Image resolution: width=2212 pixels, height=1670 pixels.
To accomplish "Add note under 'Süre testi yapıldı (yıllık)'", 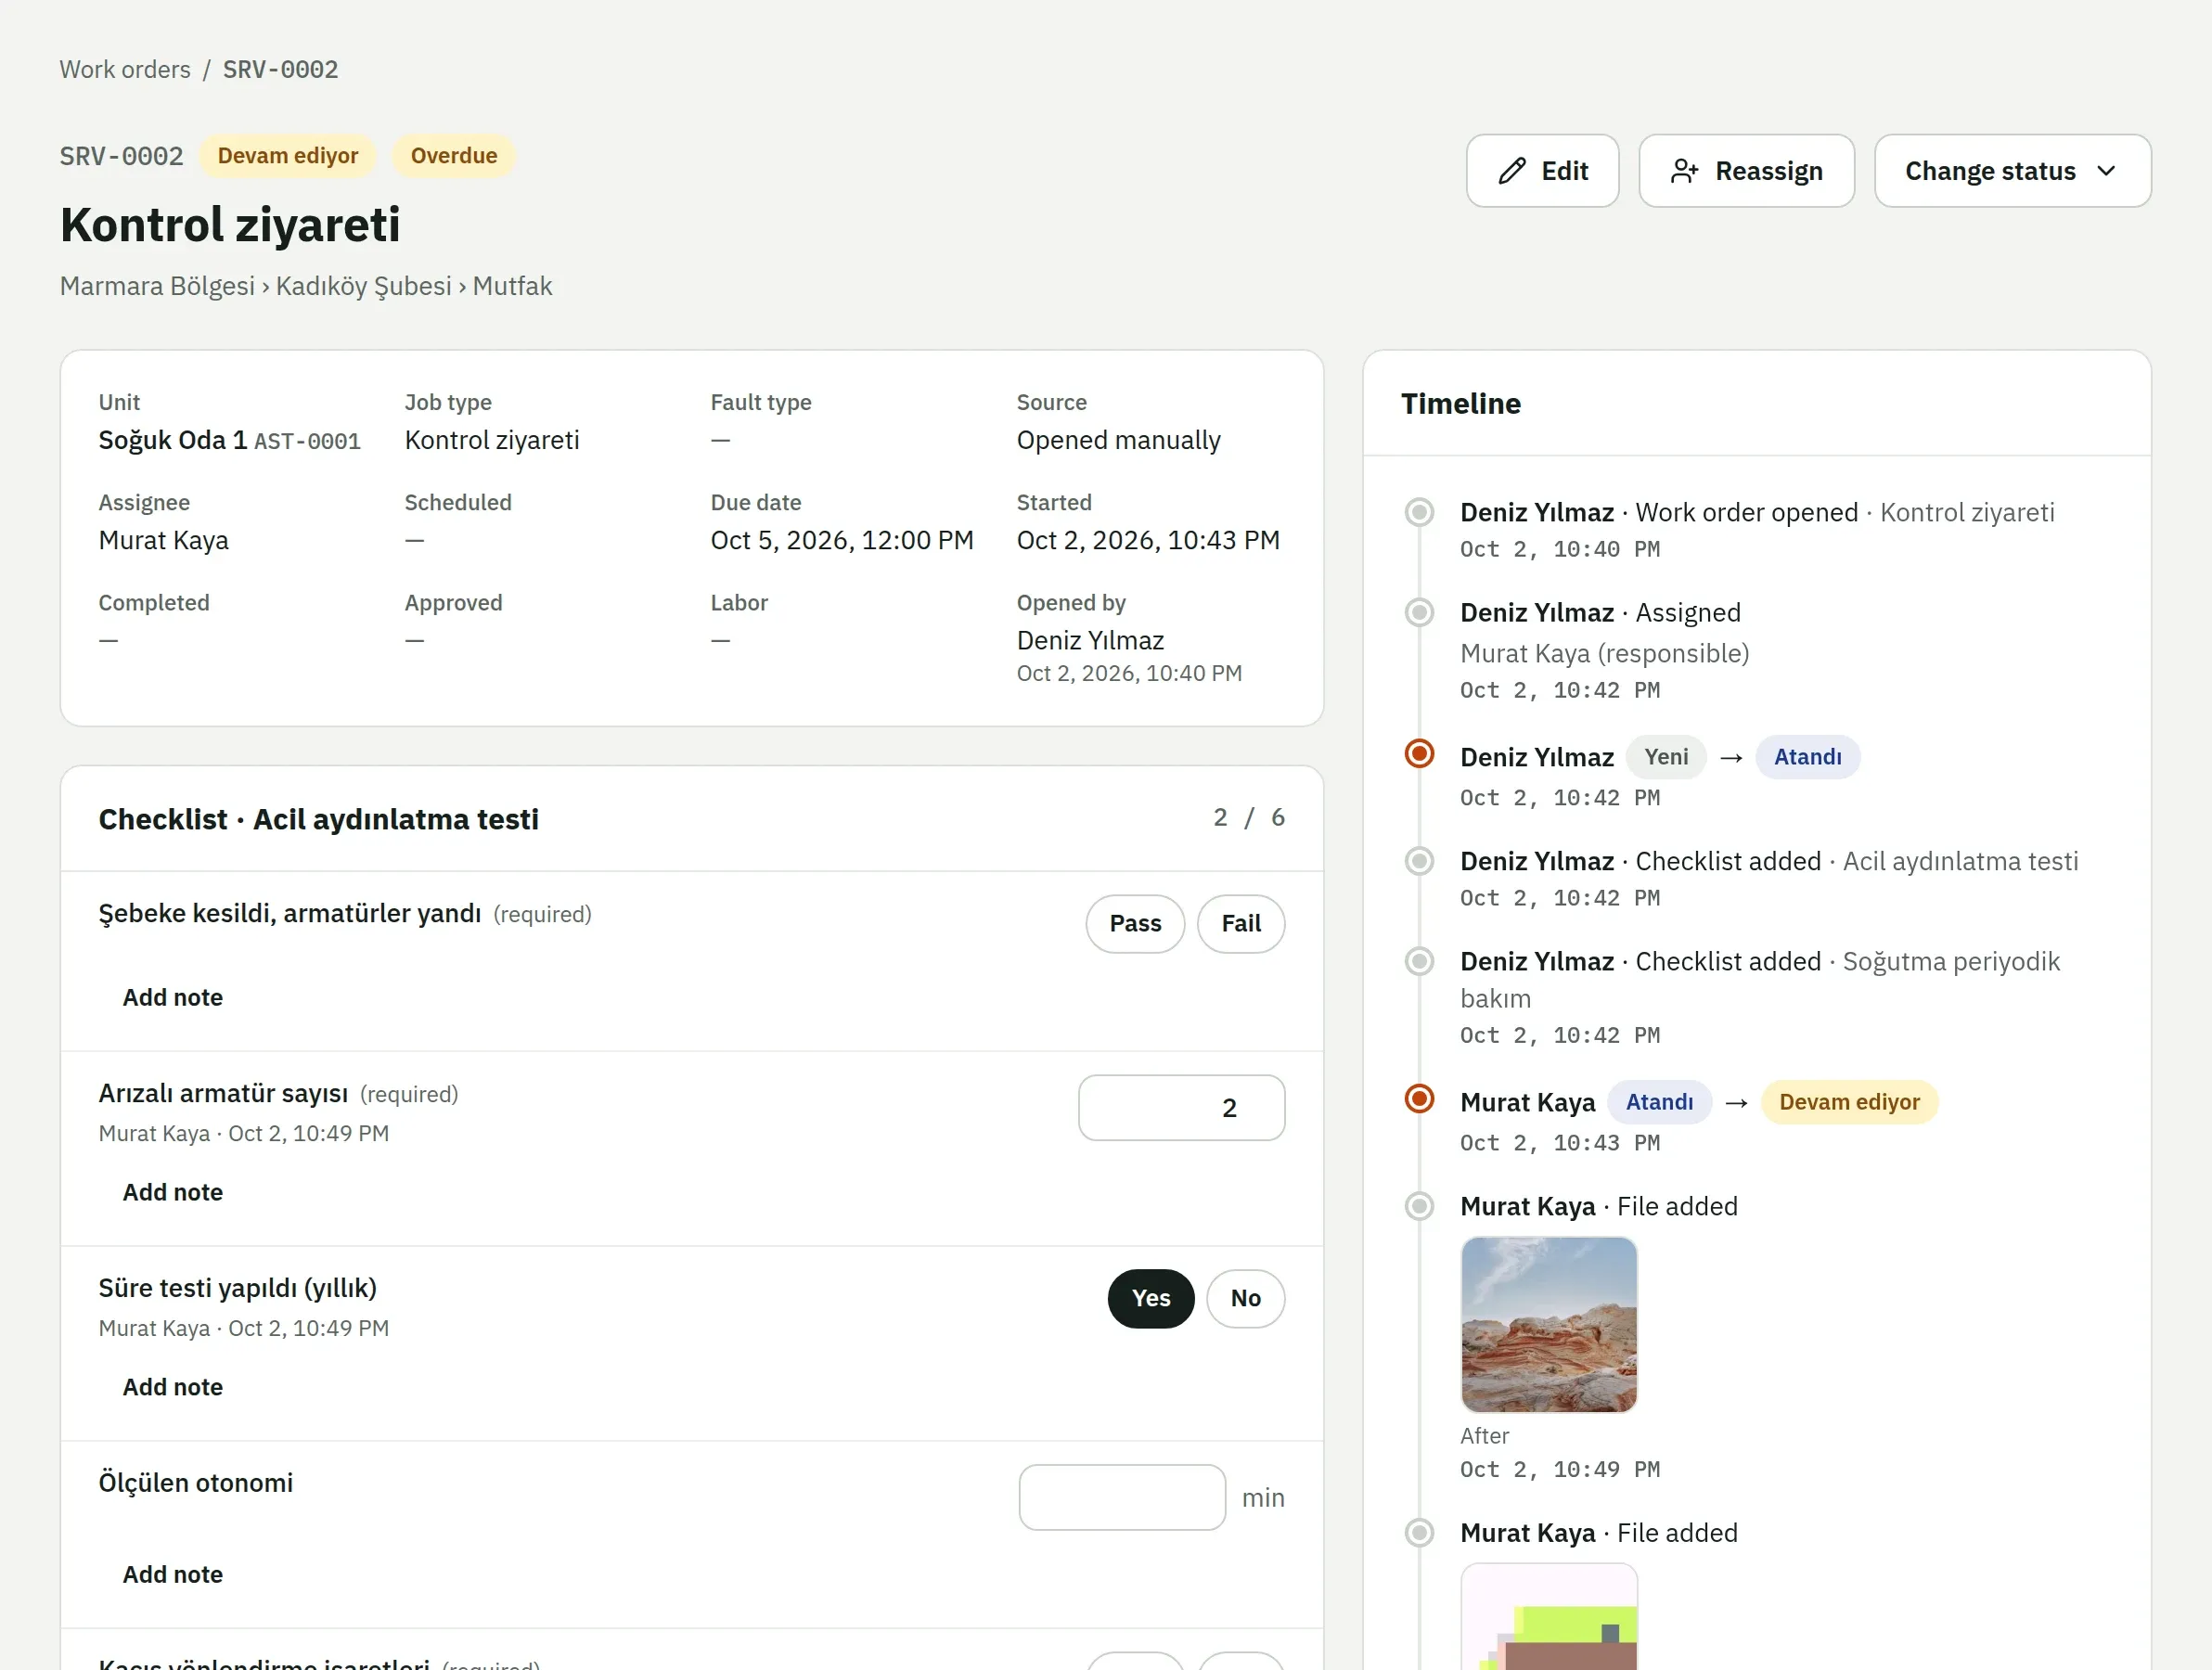I will click(173, 1387).
